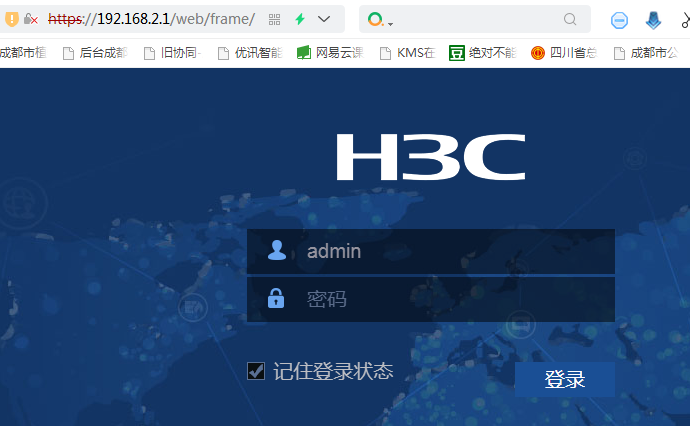Click the padlock icon in password field
This screenshot has width=690, height=426.
click(276, 298)
